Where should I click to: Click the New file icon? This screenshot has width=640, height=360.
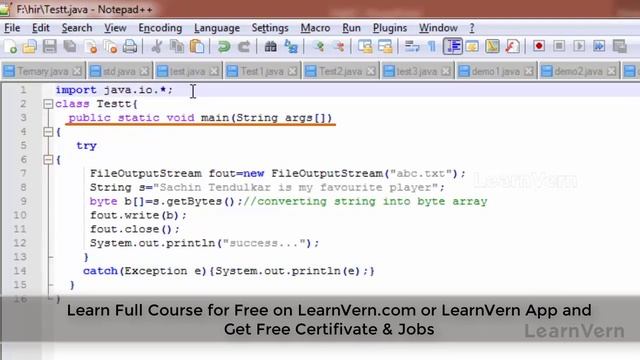coord(11,47)
